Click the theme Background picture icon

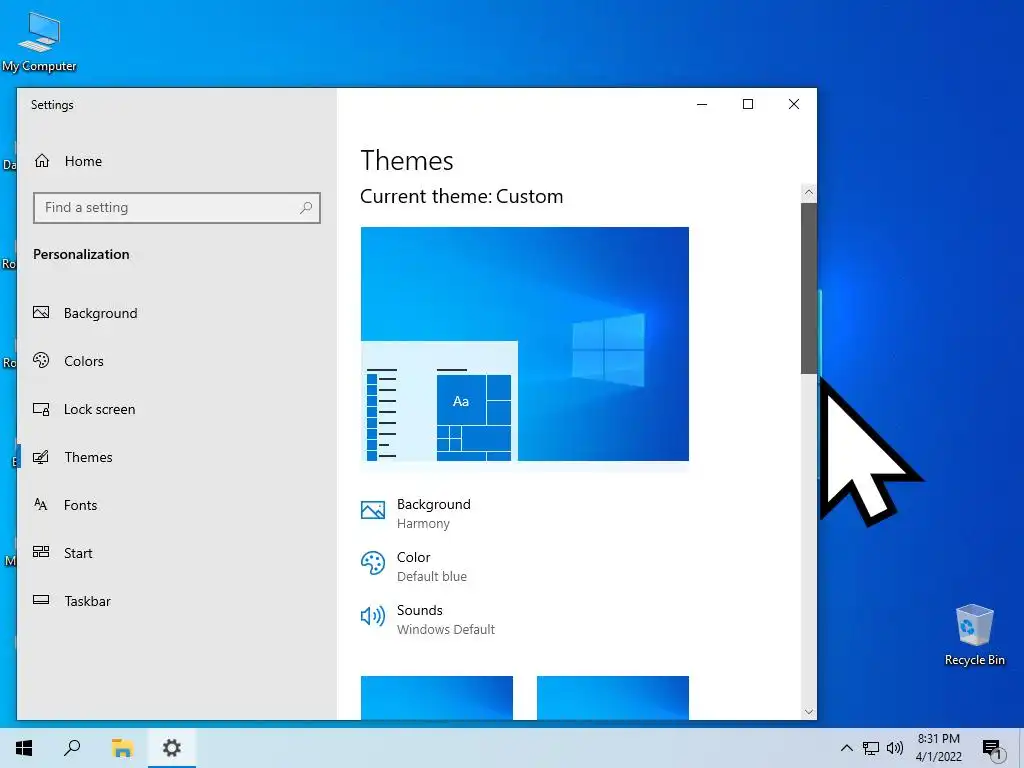pos(373,510)
